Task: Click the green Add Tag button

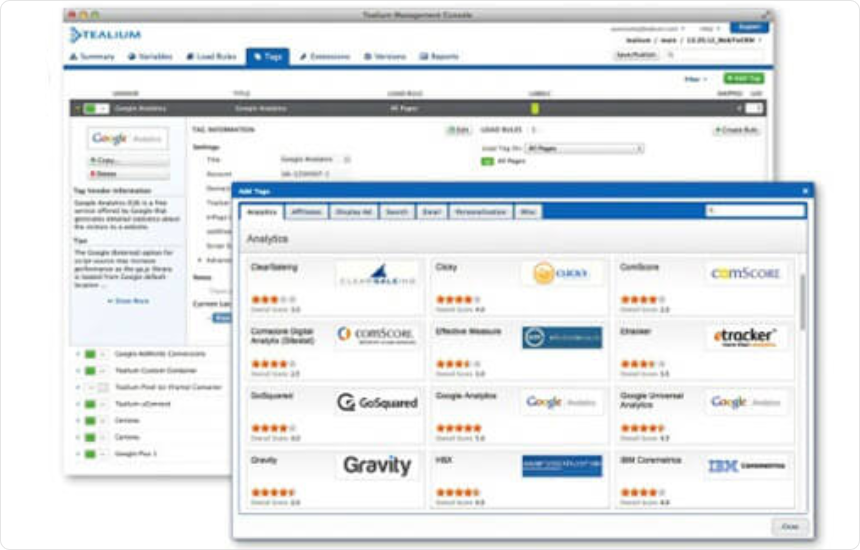Action: 743,78
